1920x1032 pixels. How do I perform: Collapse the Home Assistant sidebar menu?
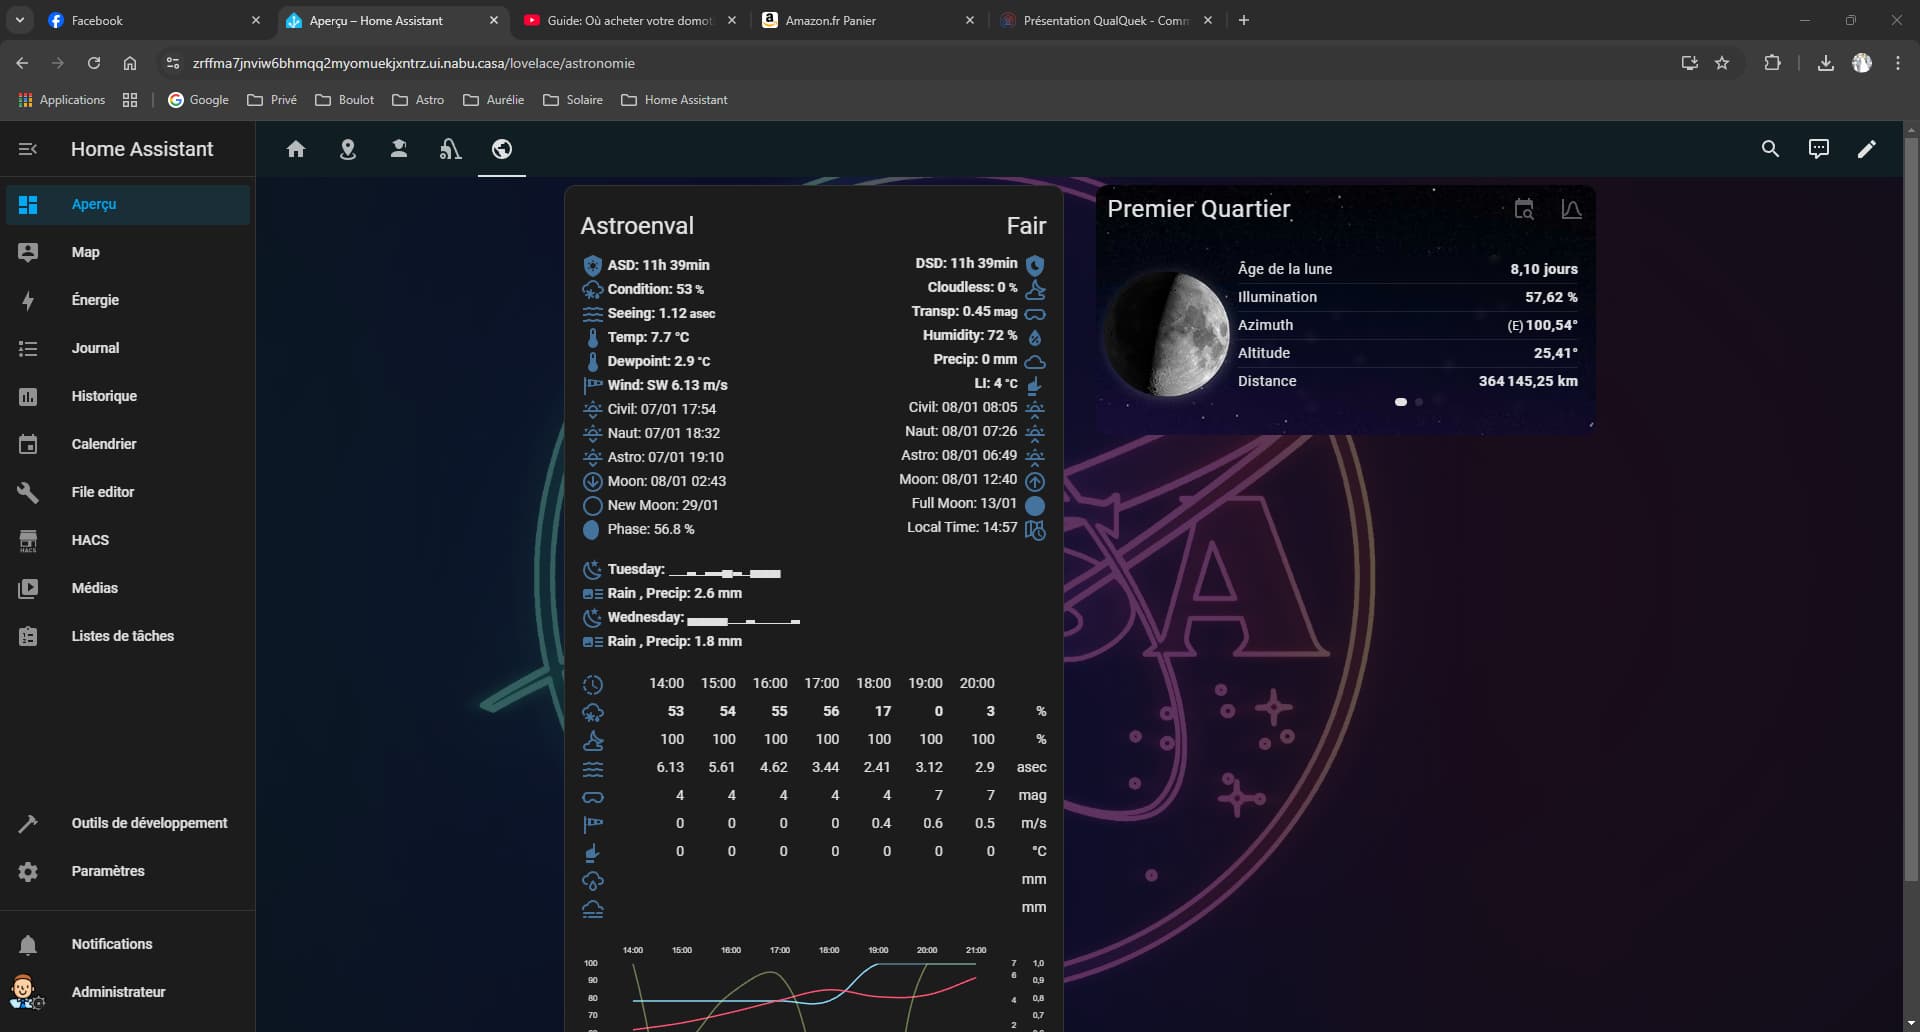pos(28,149)
